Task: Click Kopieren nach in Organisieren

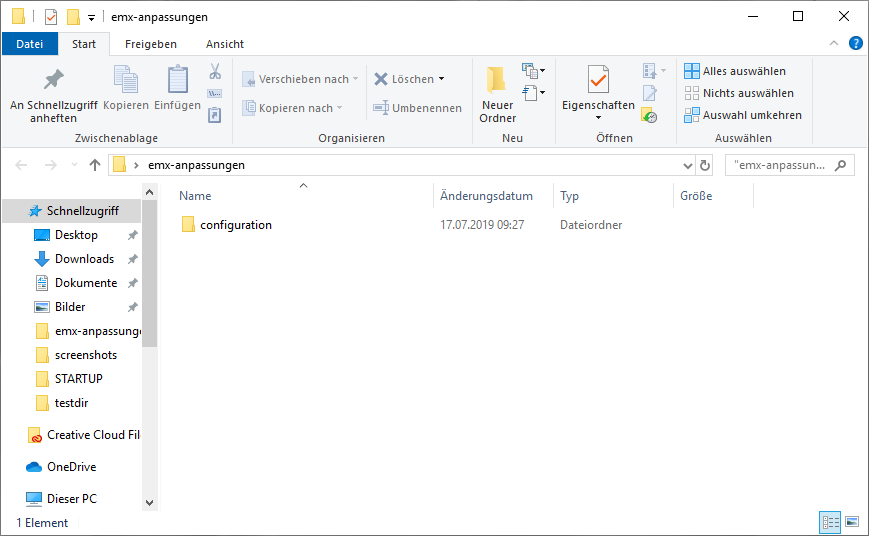Action: [x=293, y=108]
